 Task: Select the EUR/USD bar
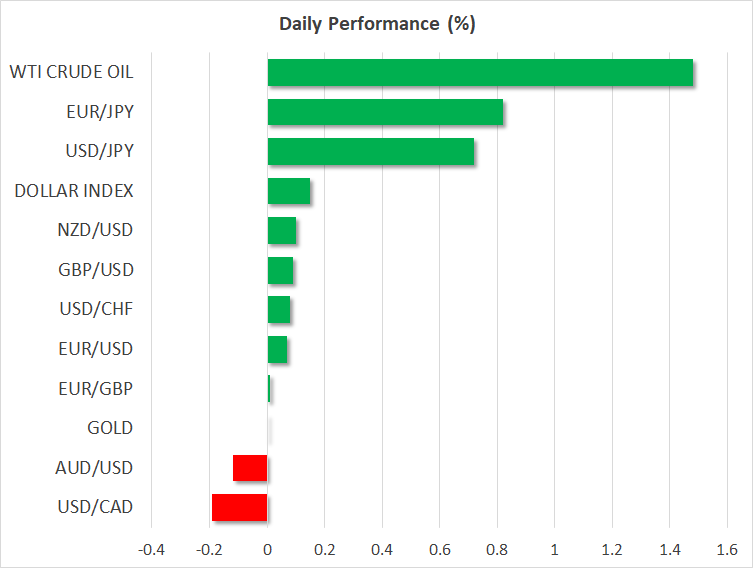pyautogui.click(x=277, y=349)
